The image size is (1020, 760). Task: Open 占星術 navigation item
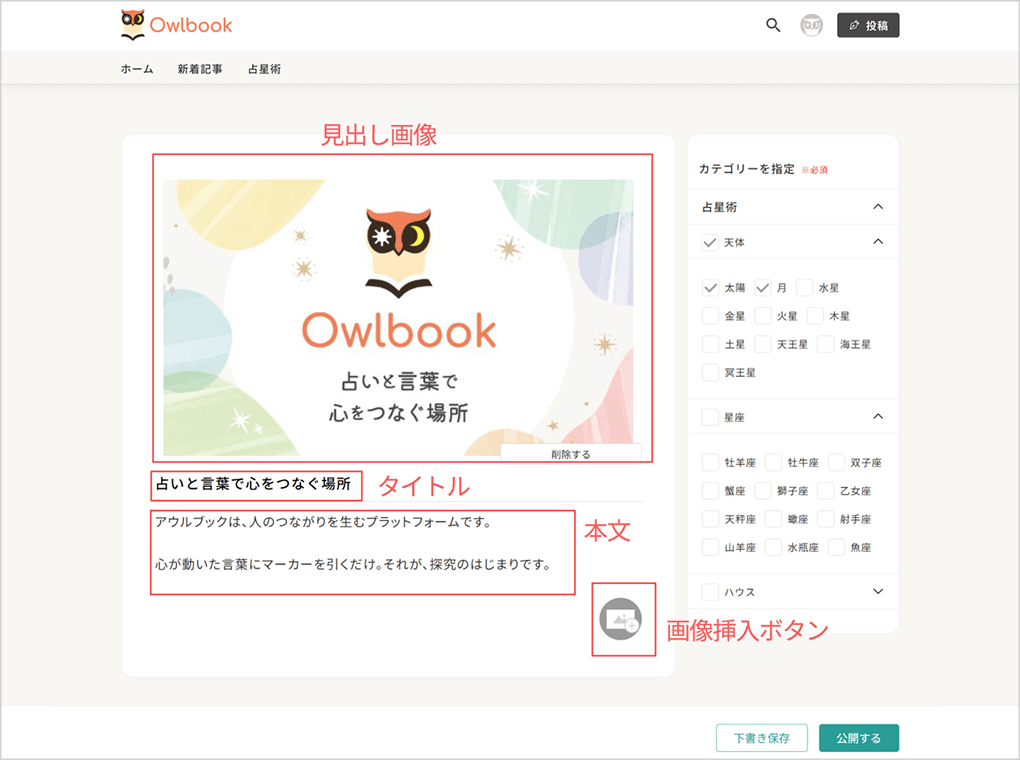[x=264, y=69]
